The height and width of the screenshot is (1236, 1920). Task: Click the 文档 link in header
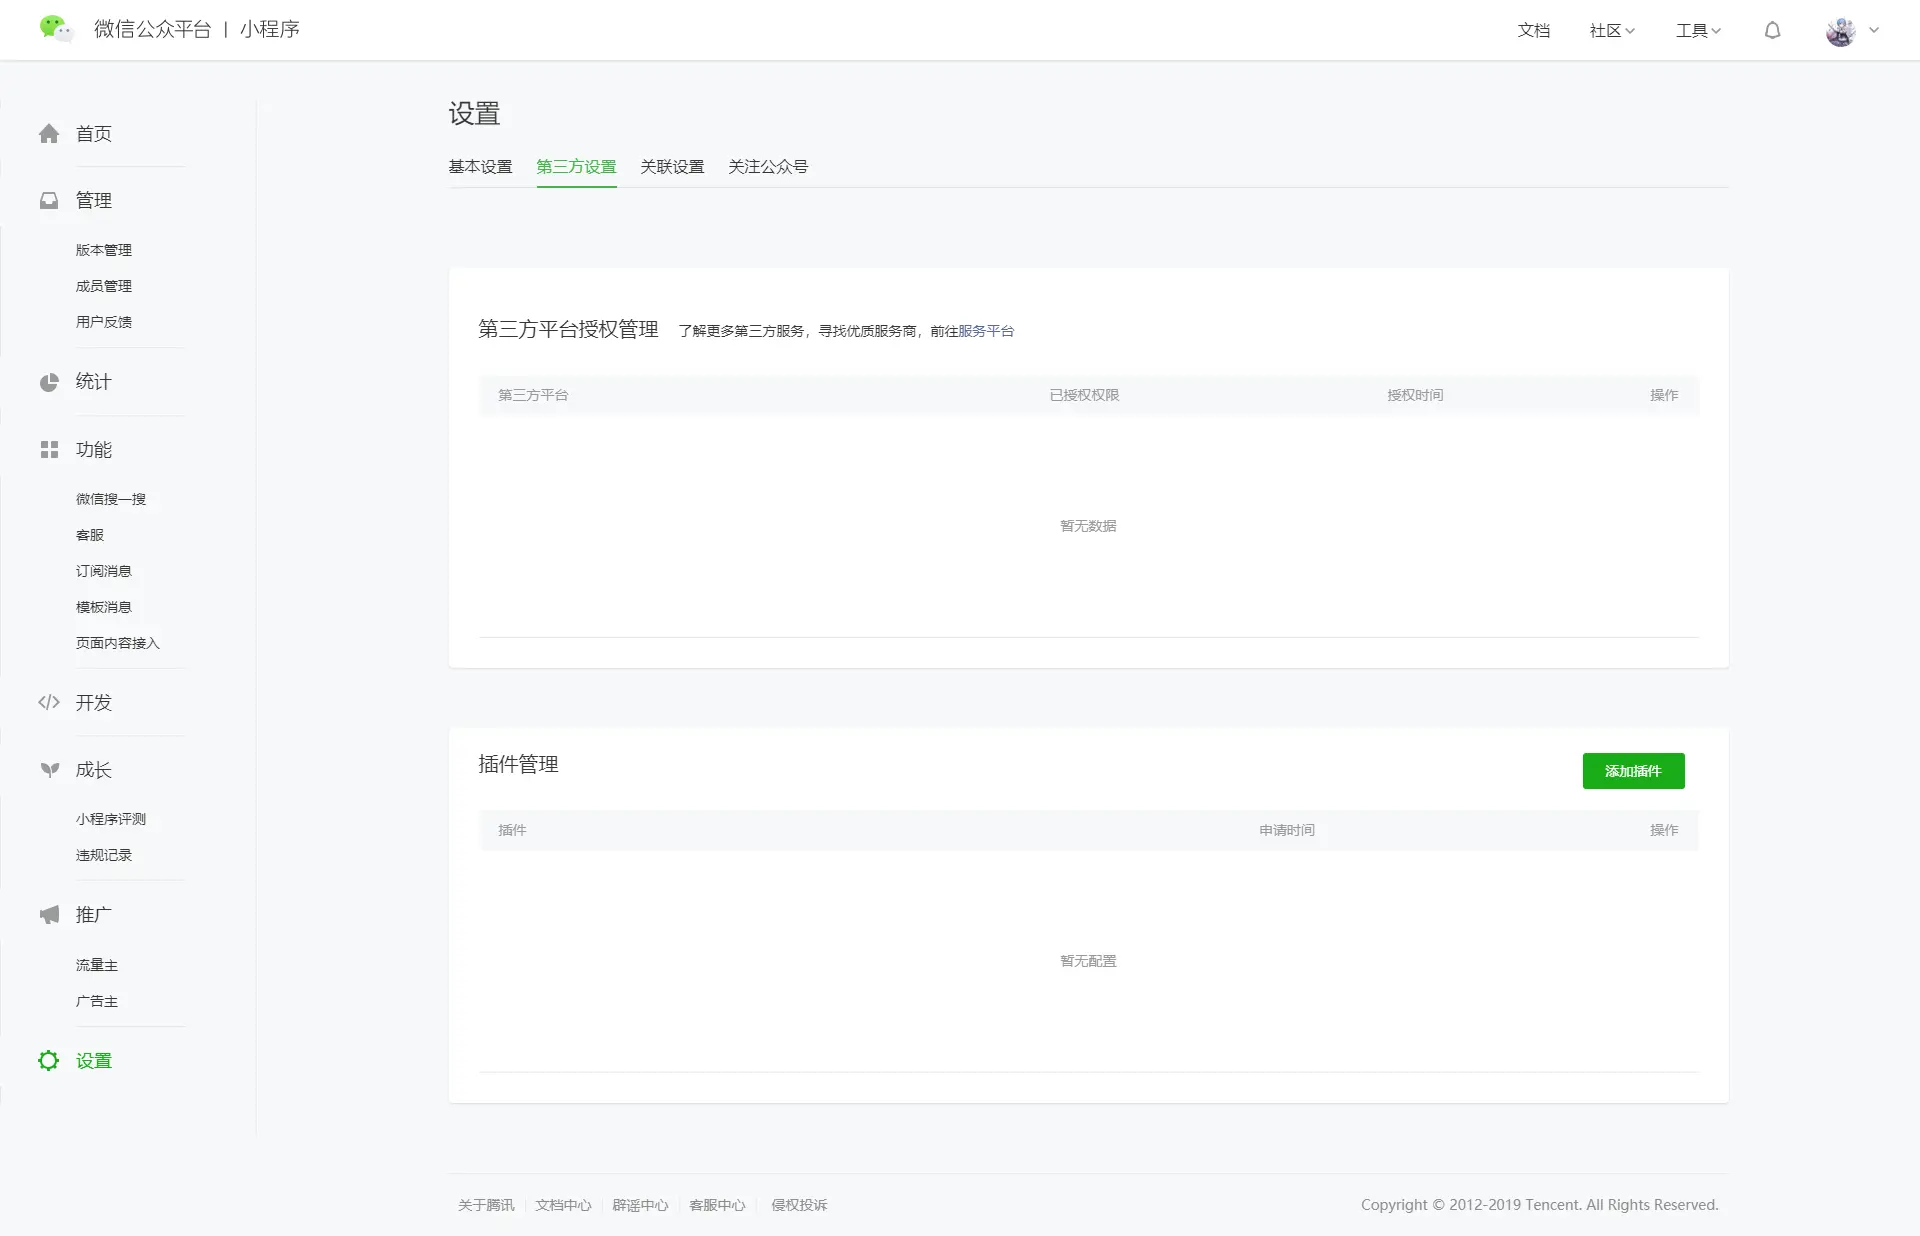point(1533,31)
